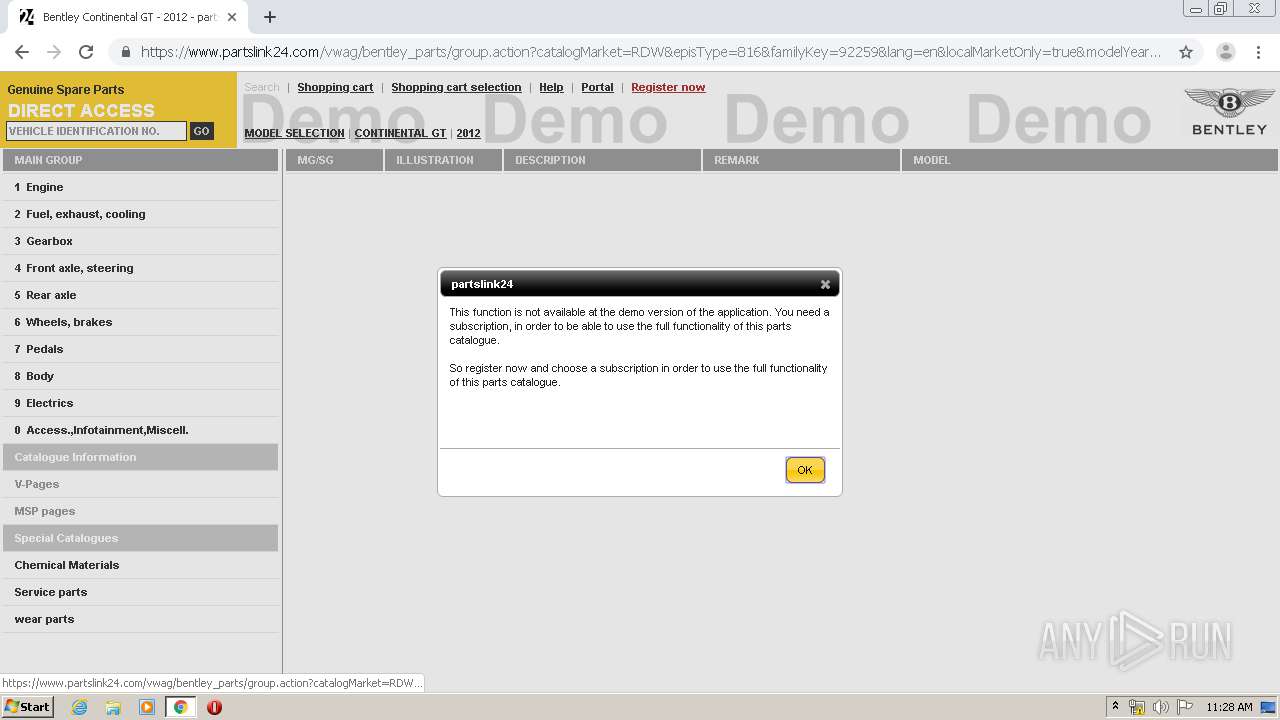Reload the page
1280x720 pixels.
(86, 52)
